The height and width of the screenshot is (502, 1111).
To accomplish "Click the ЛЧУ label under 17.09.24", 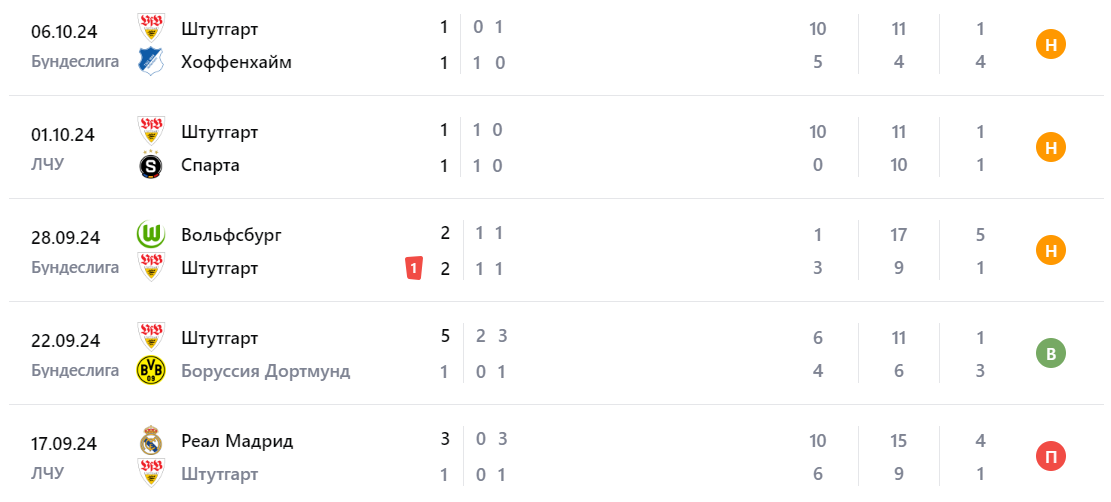I will [47, 473].
